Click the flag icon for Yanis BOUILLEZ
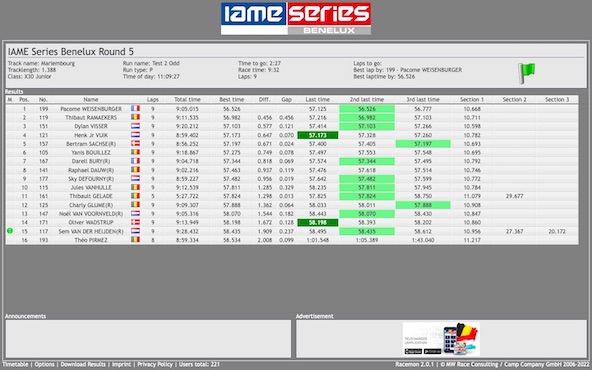Viewport: 592px width, 370px height. 135,152
